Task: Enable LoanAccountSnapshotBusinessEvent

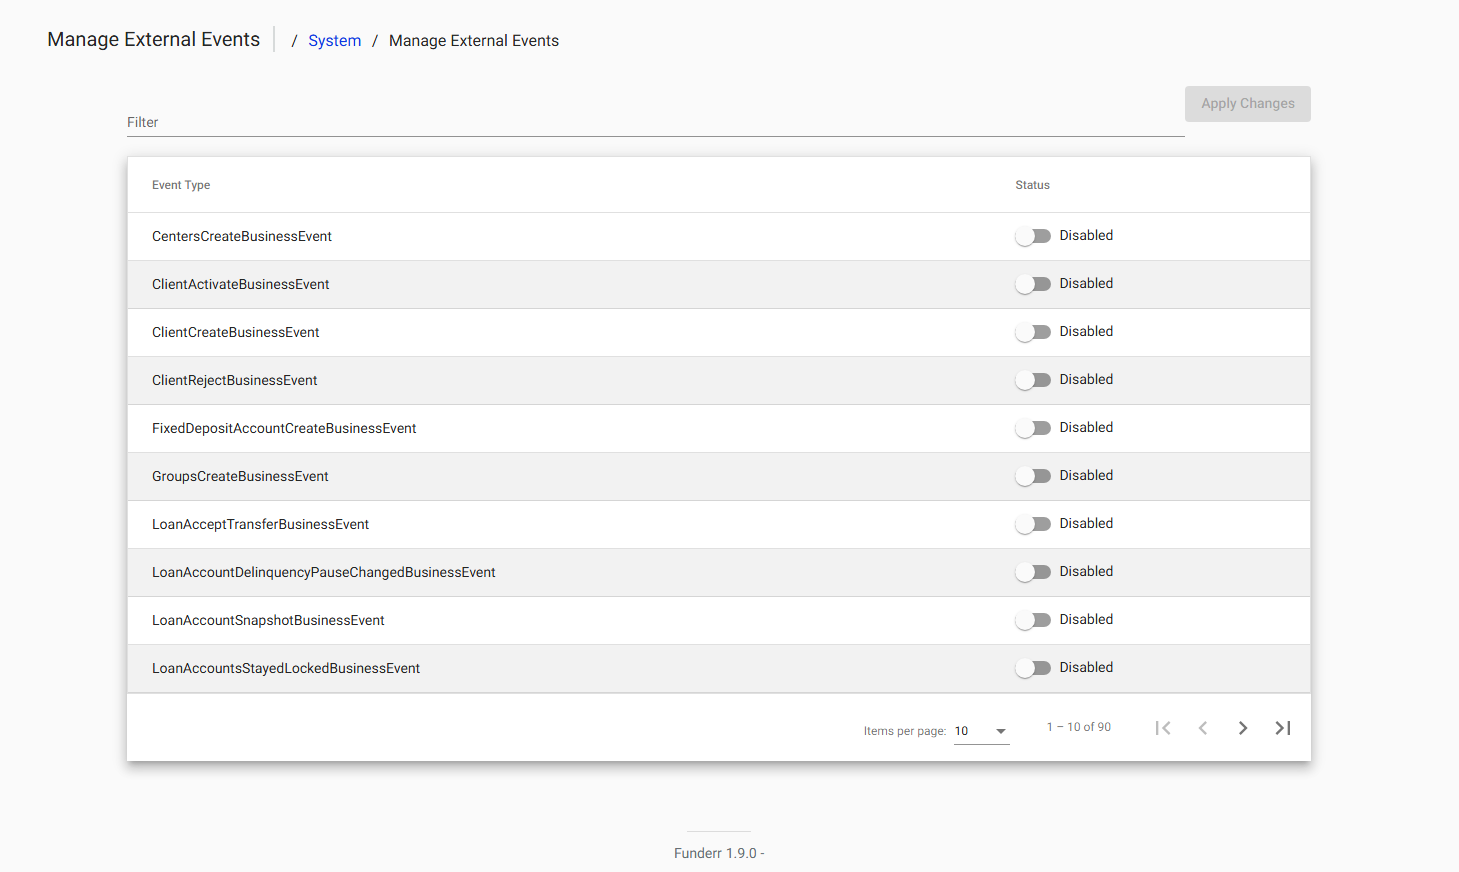Action: pyautogui.click(x=1034, y=619)
